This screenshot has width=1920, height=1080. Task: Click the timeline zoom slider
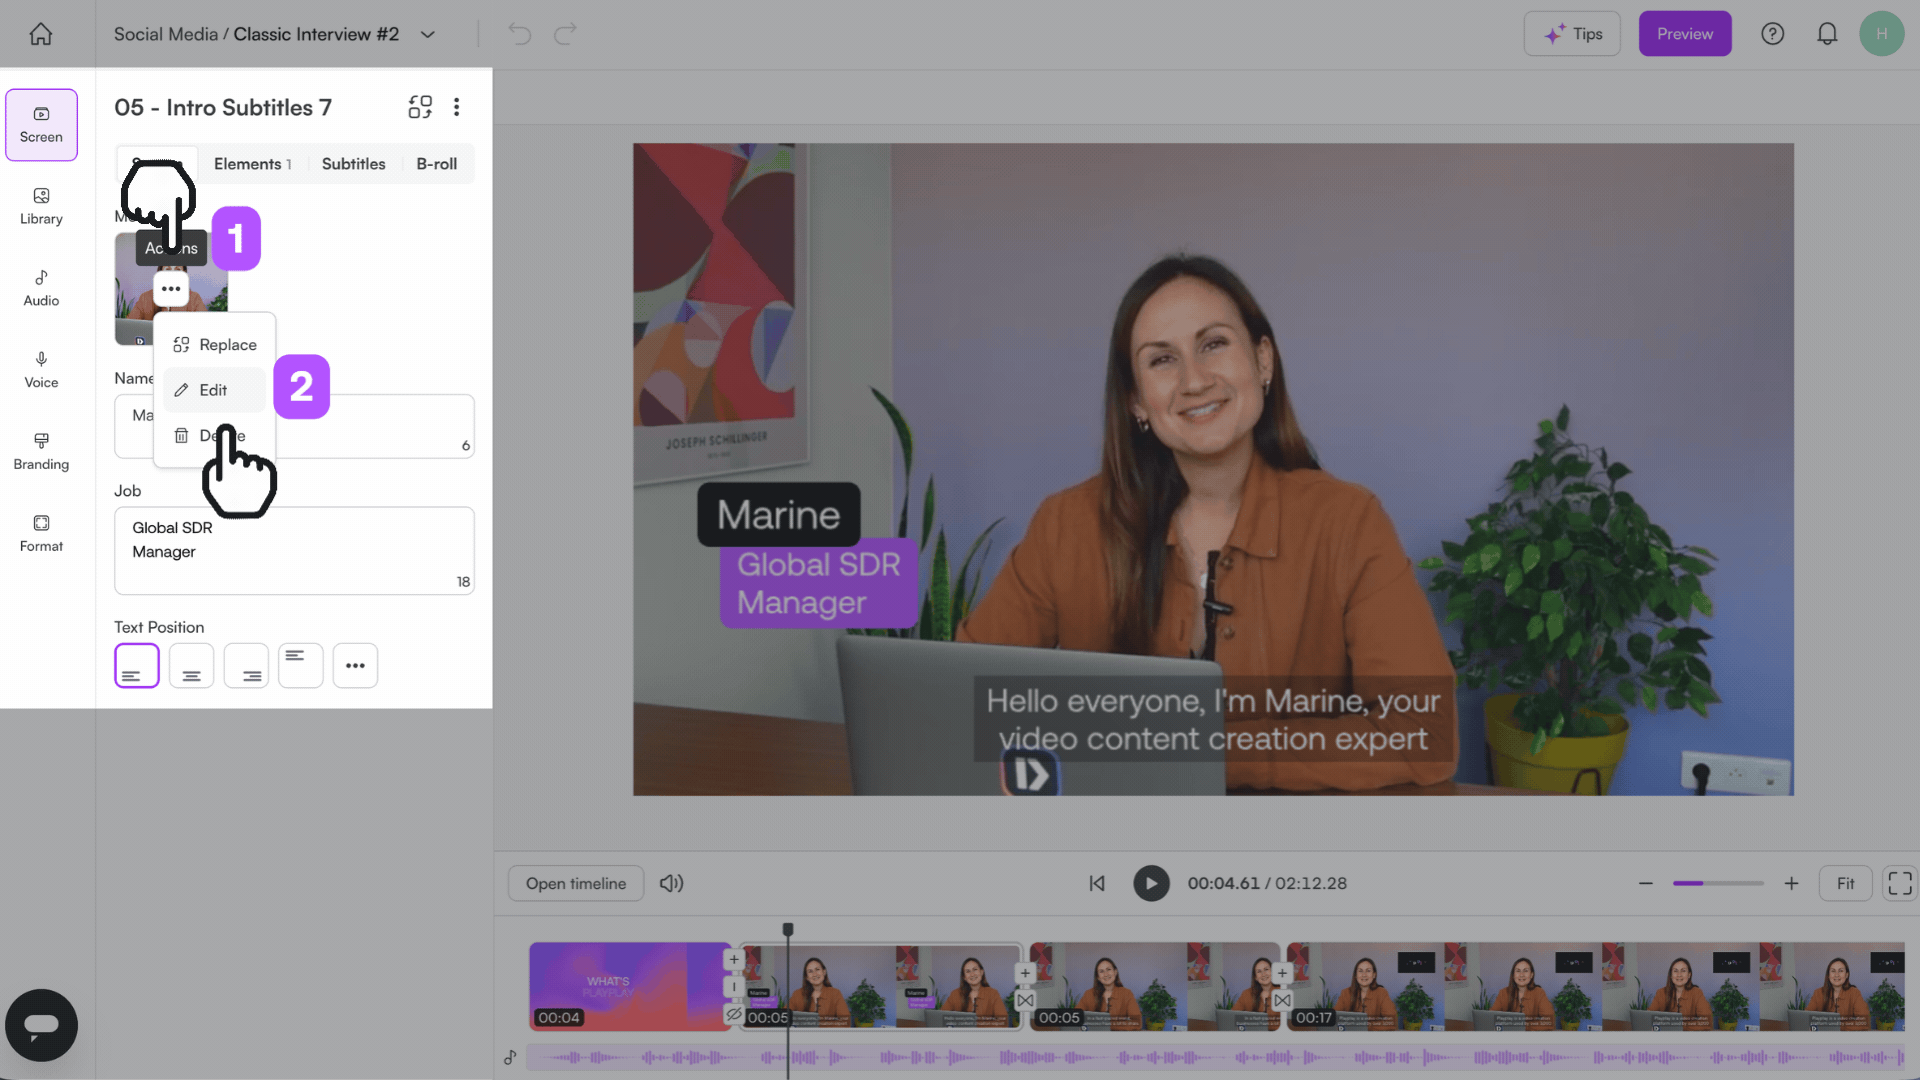pos(1718,883)
